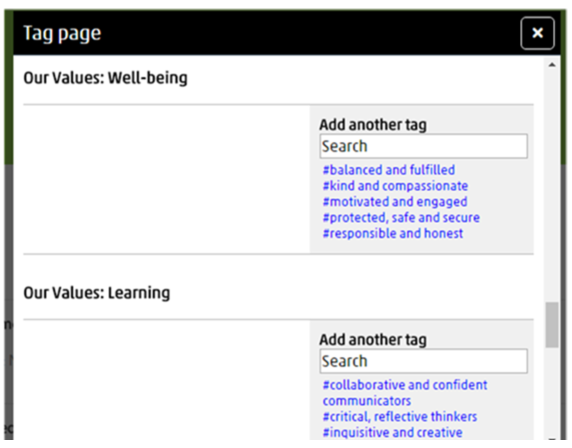Focus the Well-being tag Search field
This screenshot has width=572, height=448.
pos(424,146)
